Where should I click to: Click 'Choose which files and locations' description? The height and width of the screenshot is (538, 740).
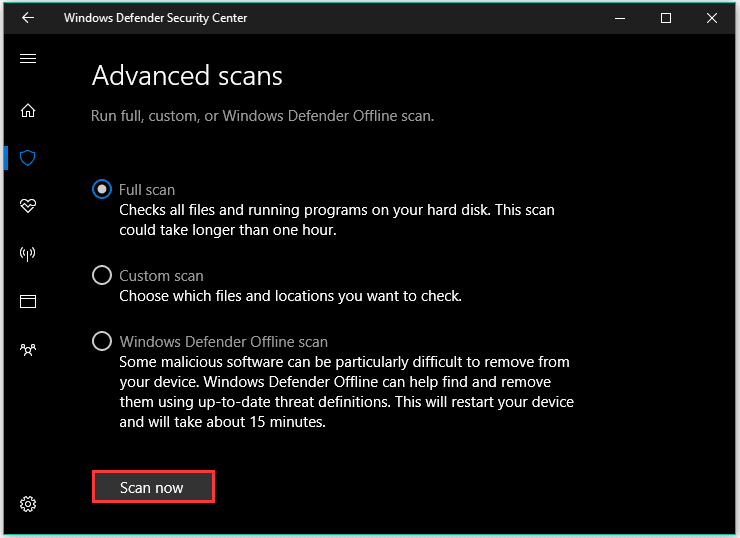(x=290, y=296)
